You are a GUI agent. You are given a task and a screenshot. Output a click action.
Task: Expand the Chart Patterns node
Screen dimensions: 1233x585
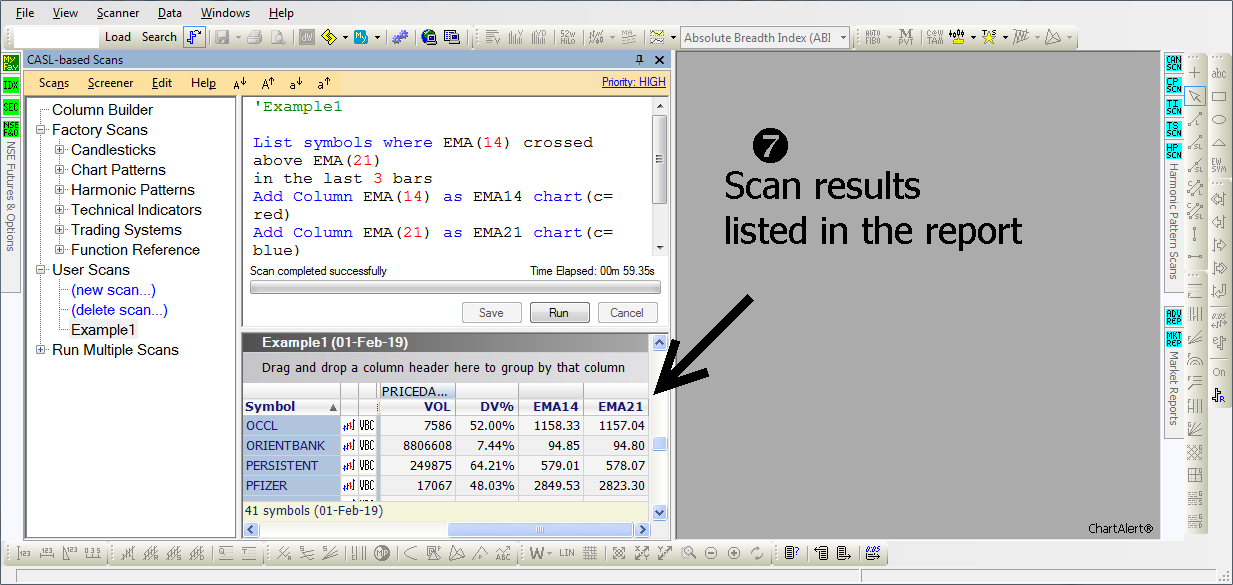point(60,170)
